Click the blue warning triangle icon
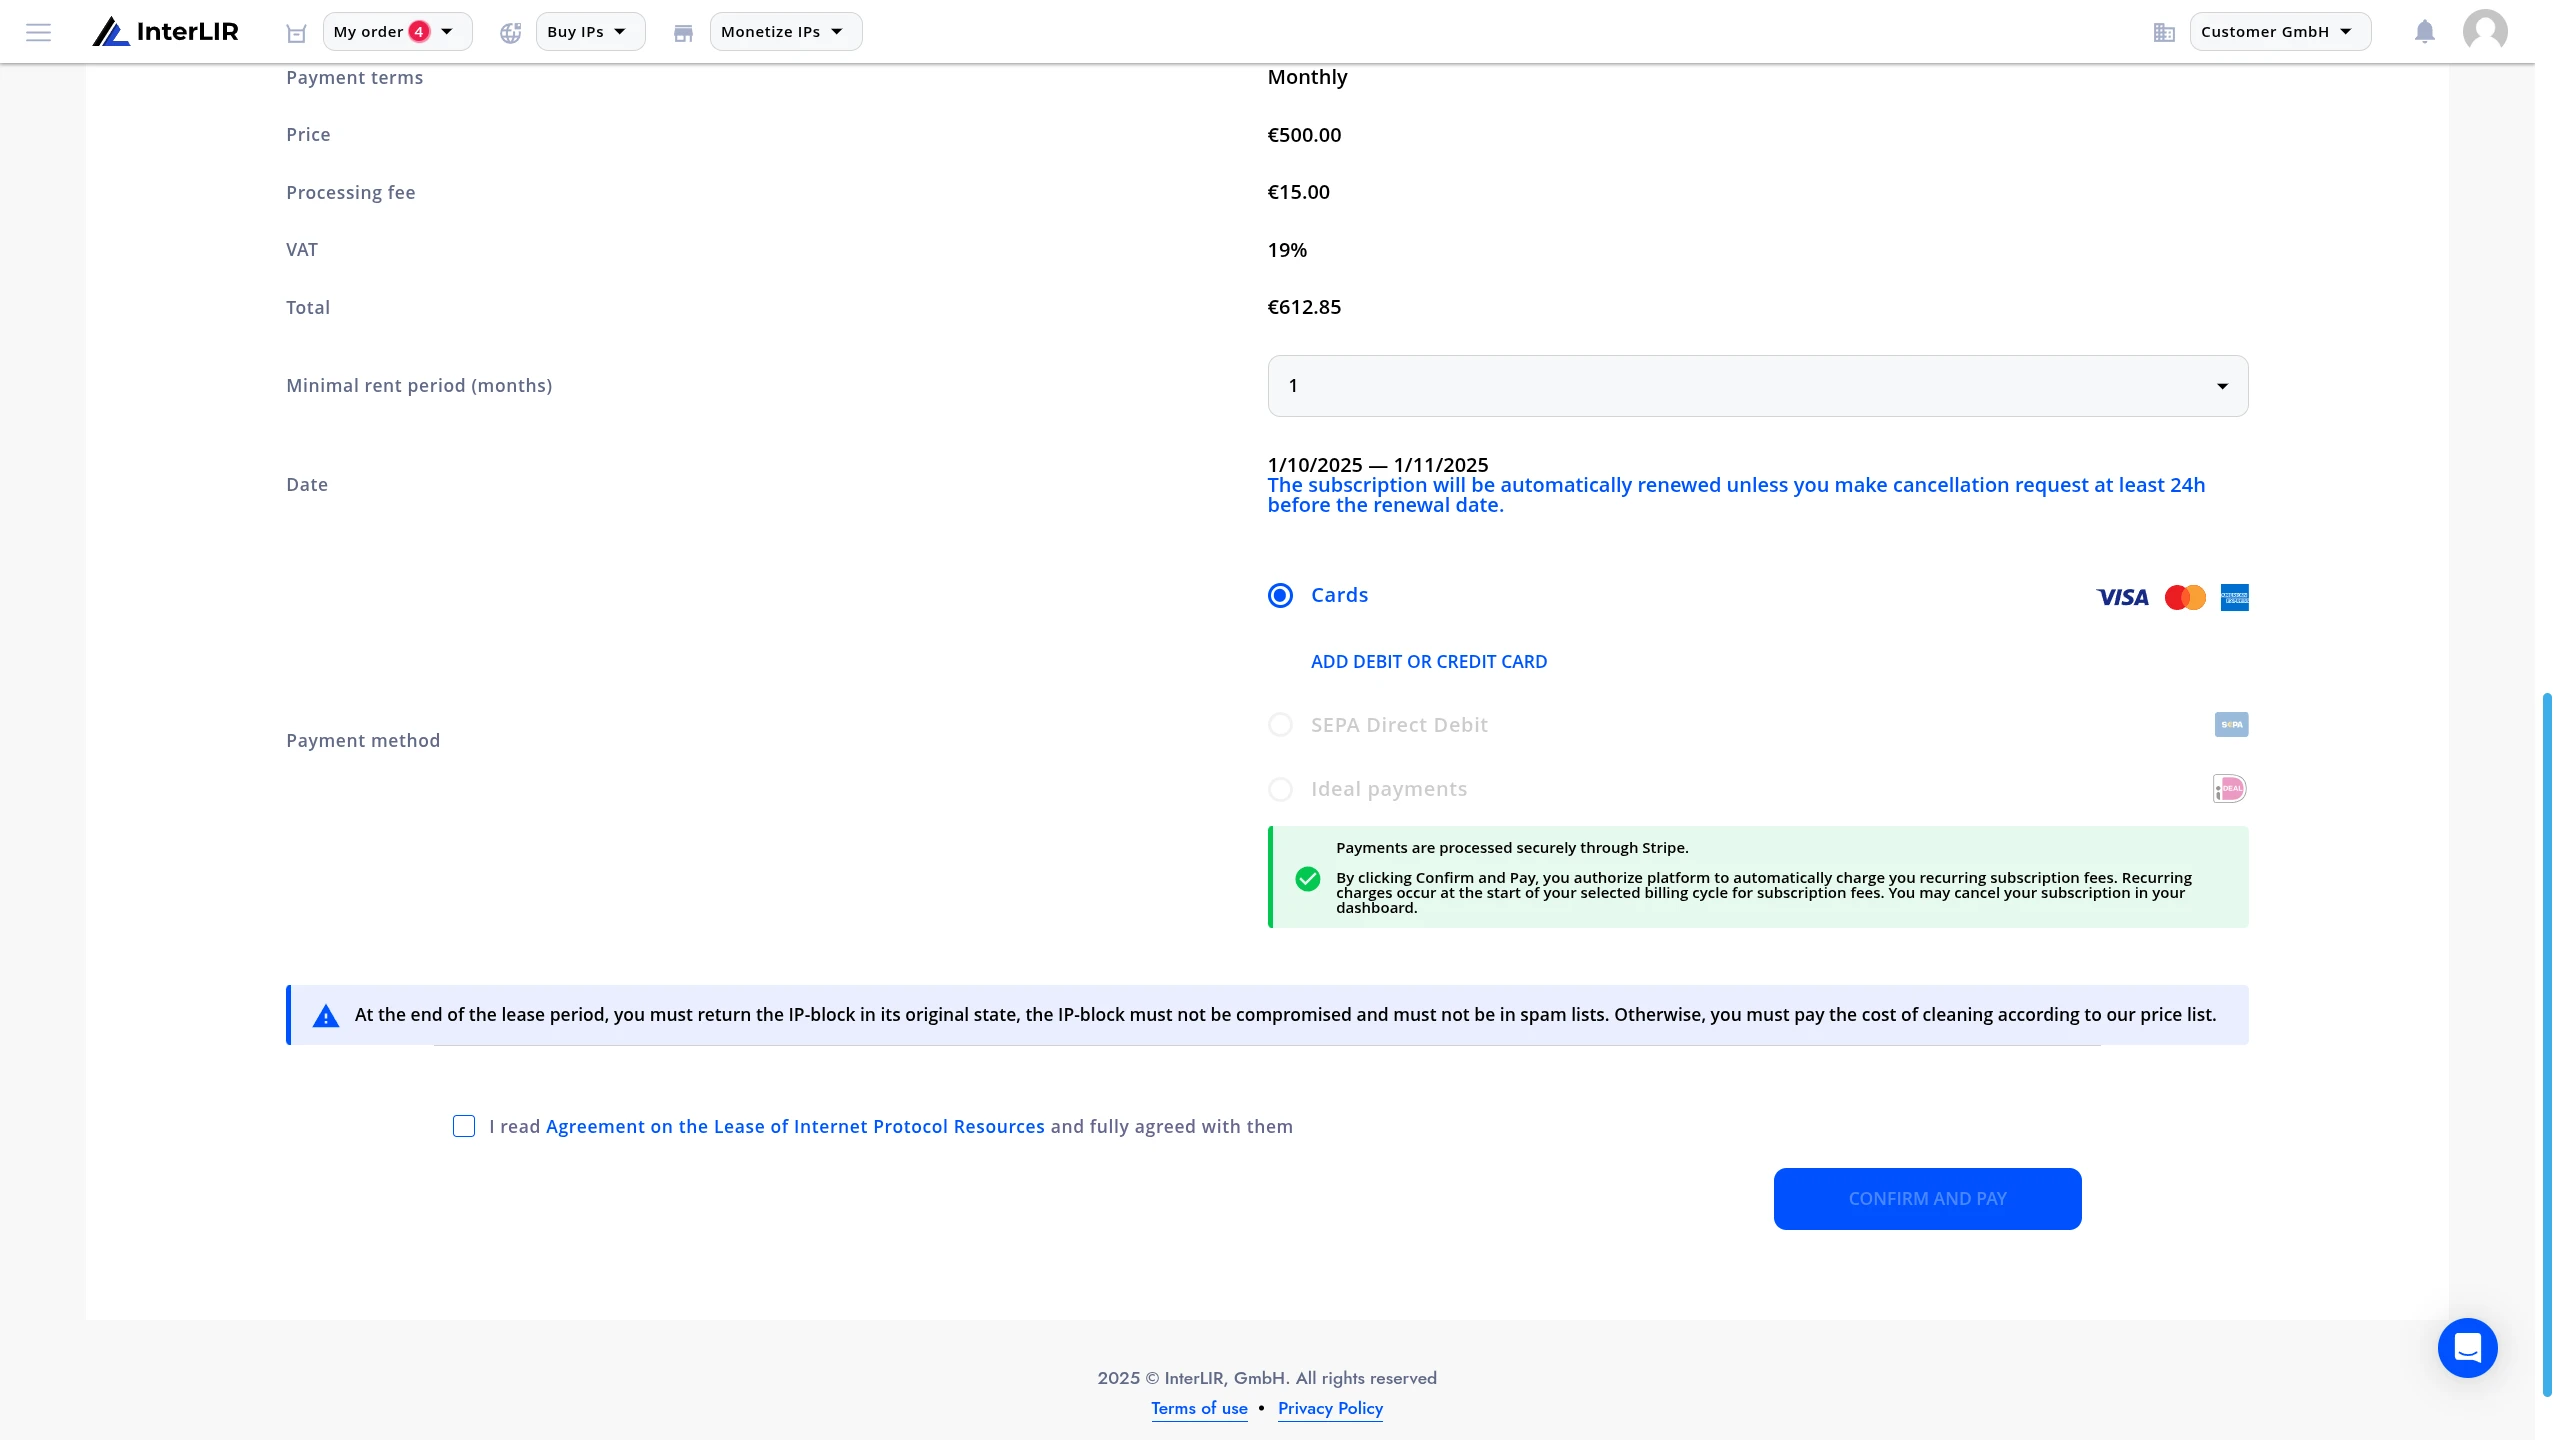This screenshot has height=1440, width=2560. point(325,1016)
